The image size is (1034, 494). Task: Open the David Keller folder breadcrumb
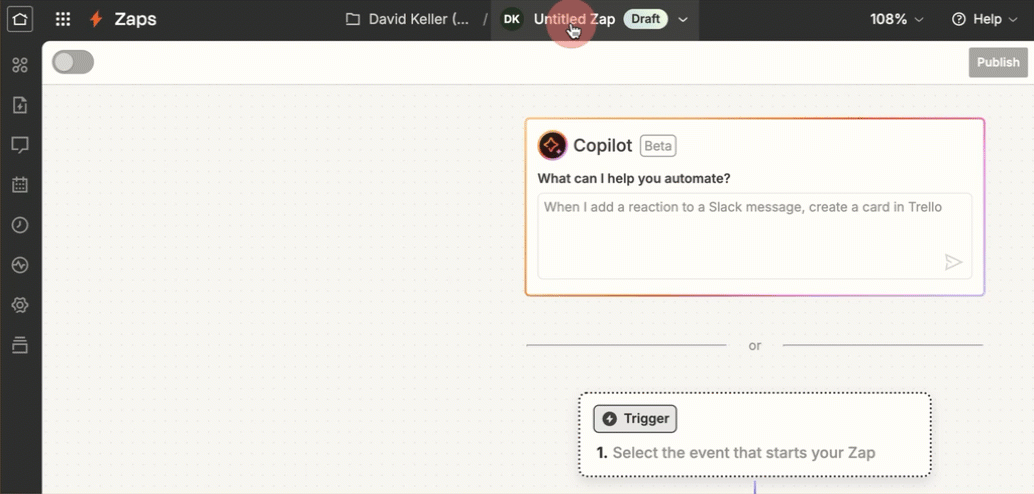[407, 19]
